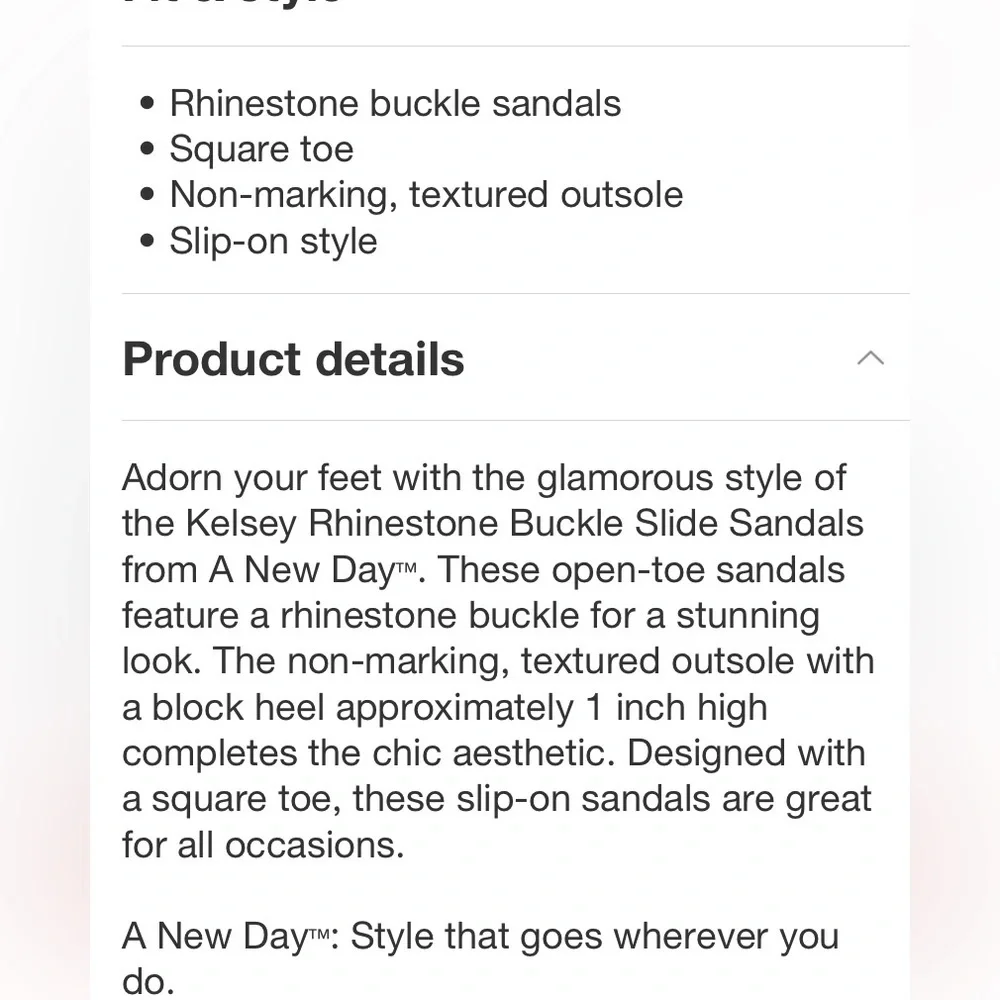Select the 'Rhinestone buckle sandals' bullet item
This screenshot has height=1000, width=1000.
[x=395, y=103]
